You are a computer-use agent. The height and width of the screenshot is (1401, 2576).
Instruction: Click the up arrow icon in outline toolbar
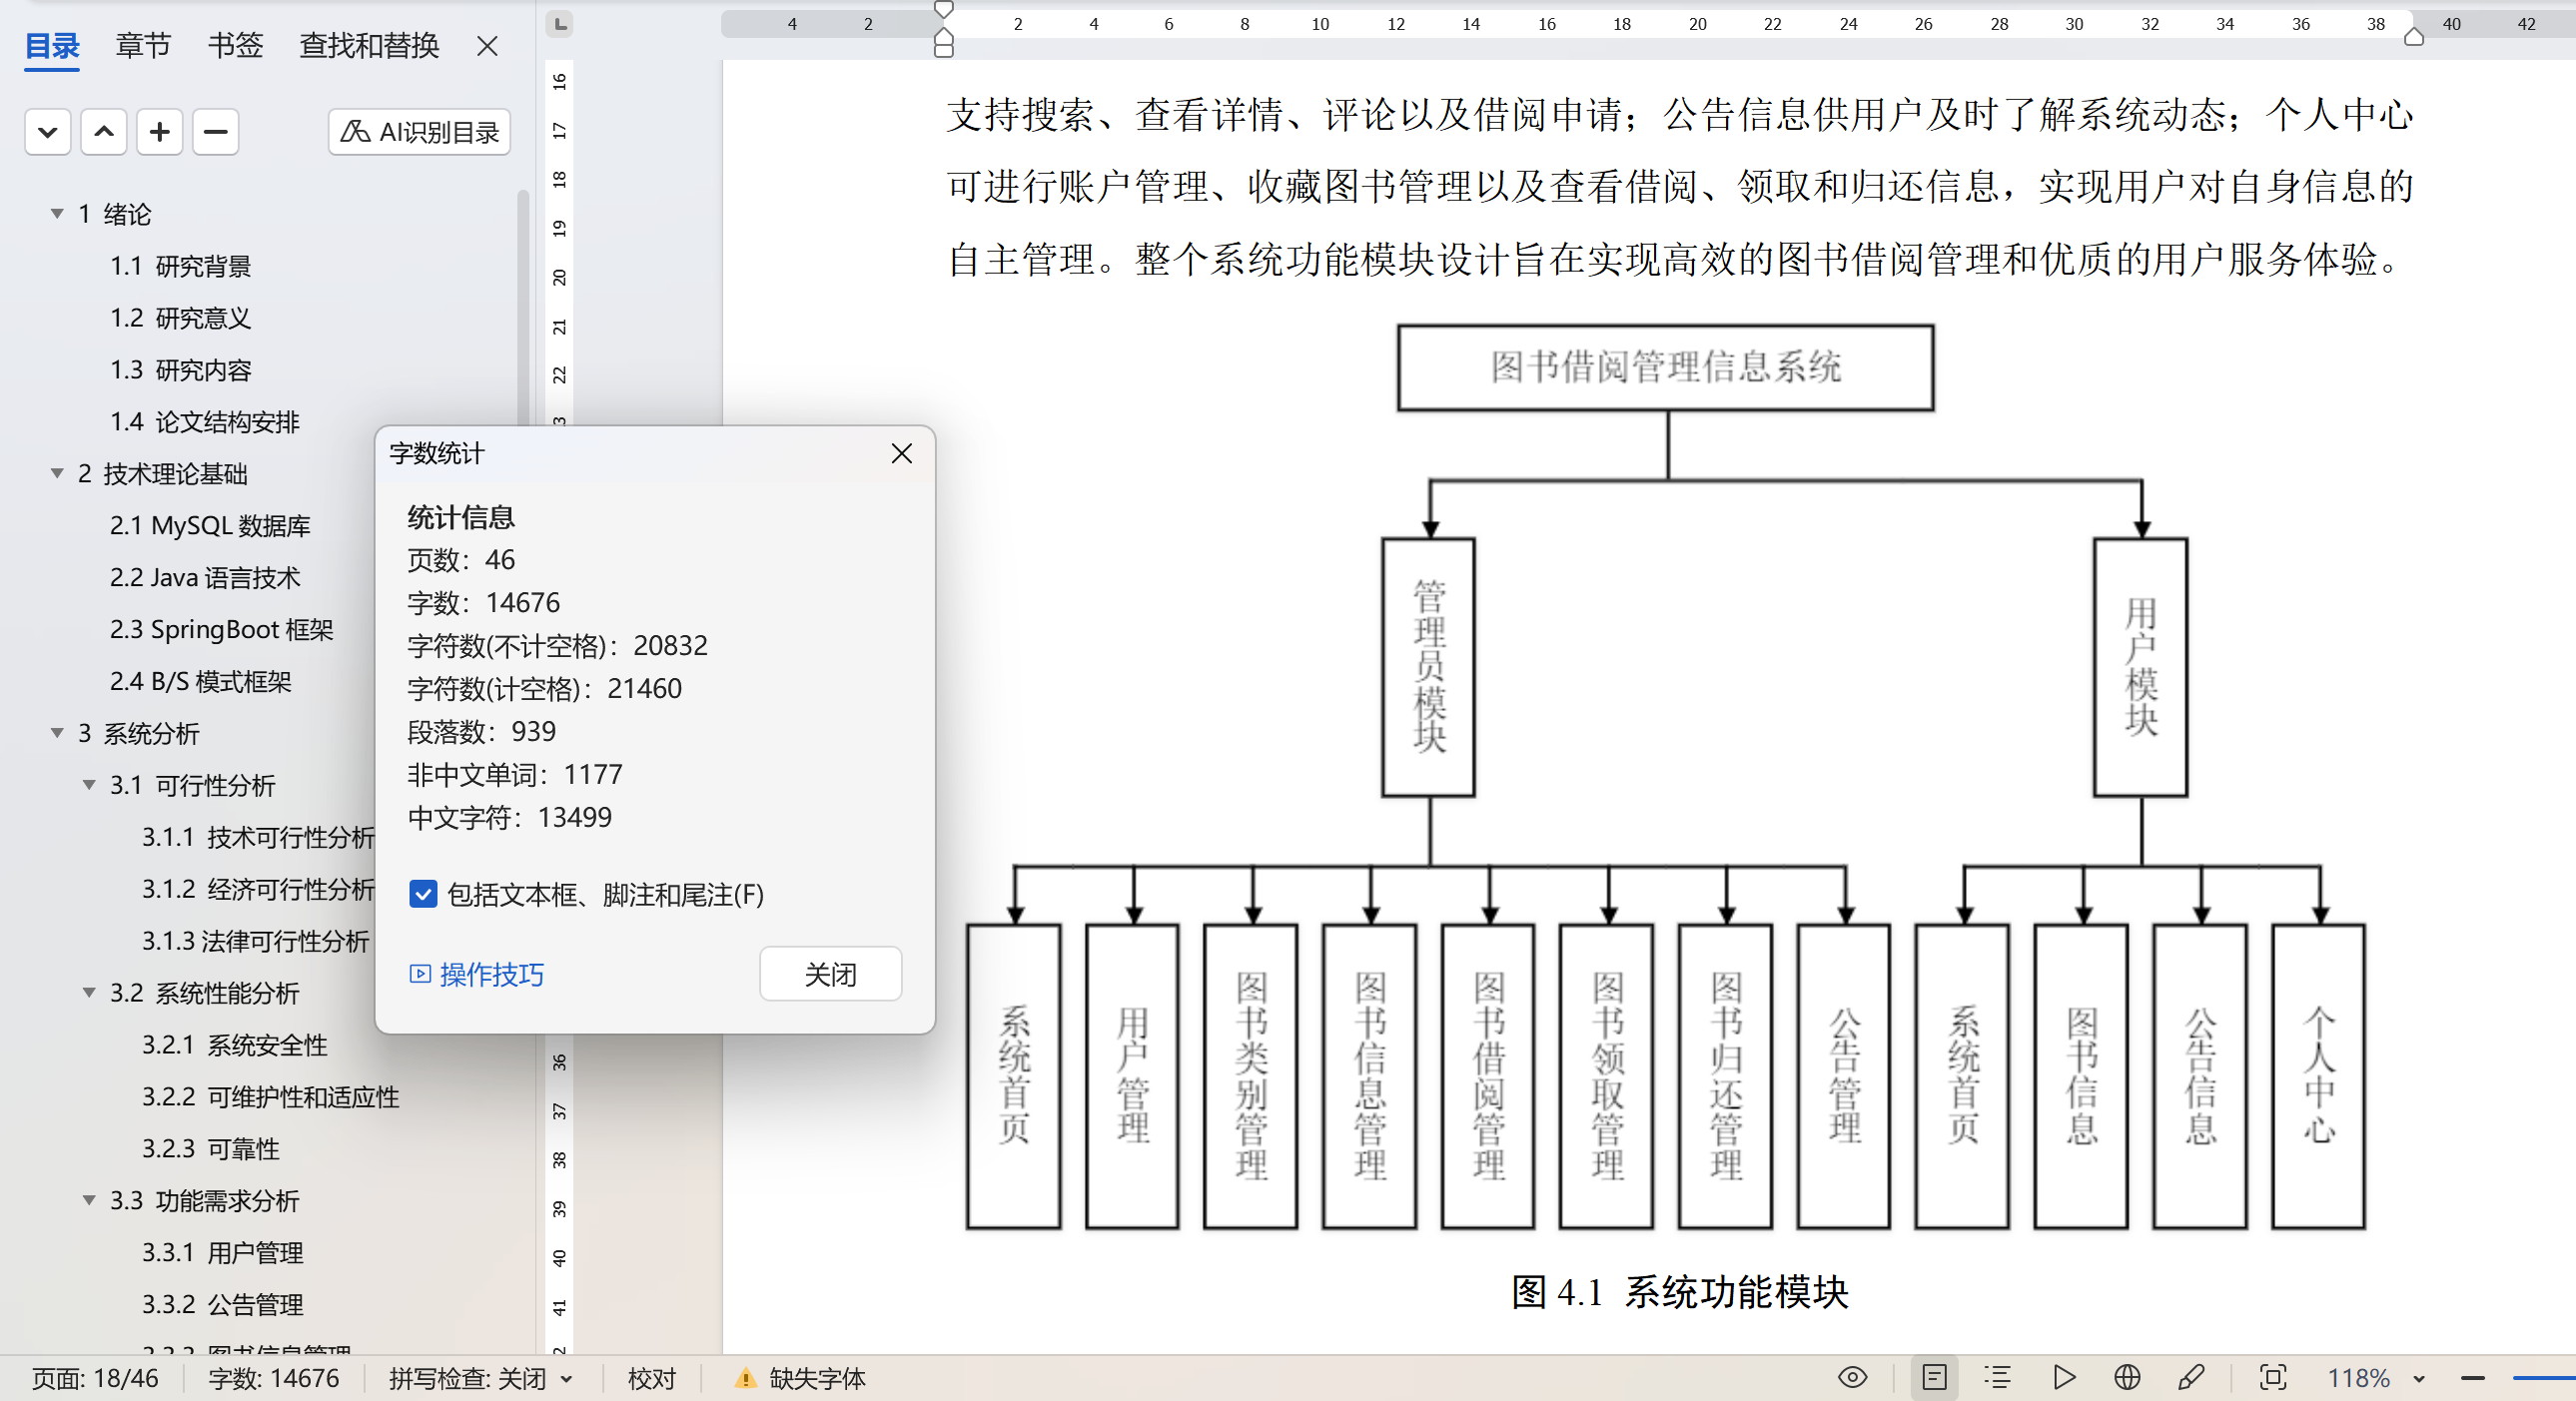point(104,132)
